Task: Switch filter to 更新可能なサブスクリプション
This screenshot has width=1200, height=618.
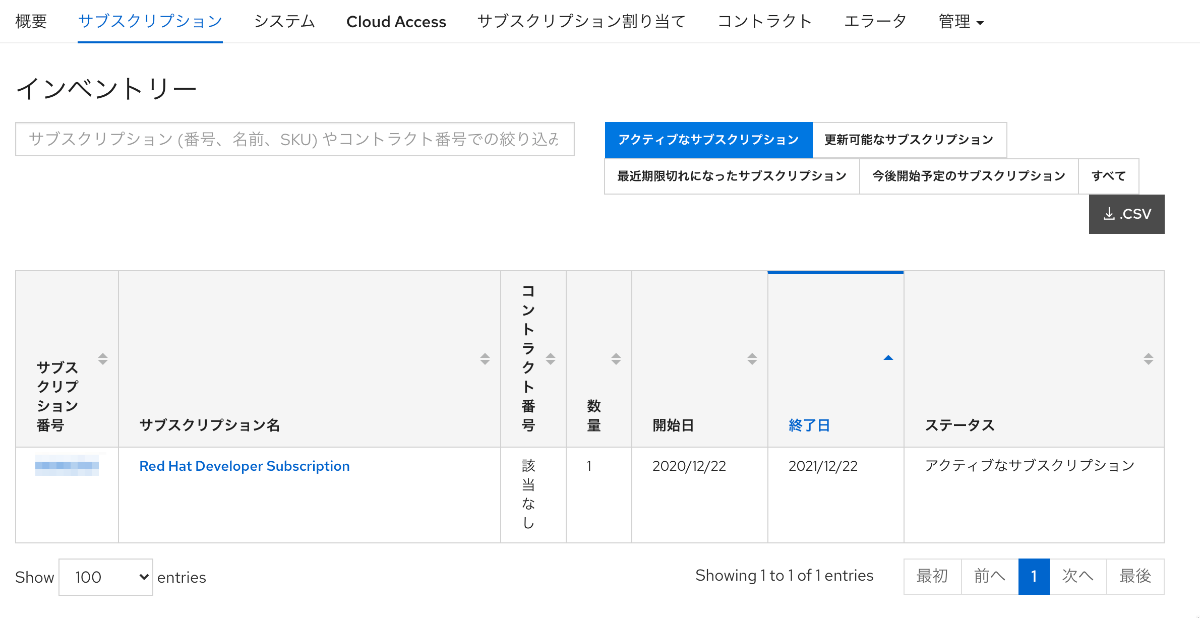Action: [x=909, y=140]
